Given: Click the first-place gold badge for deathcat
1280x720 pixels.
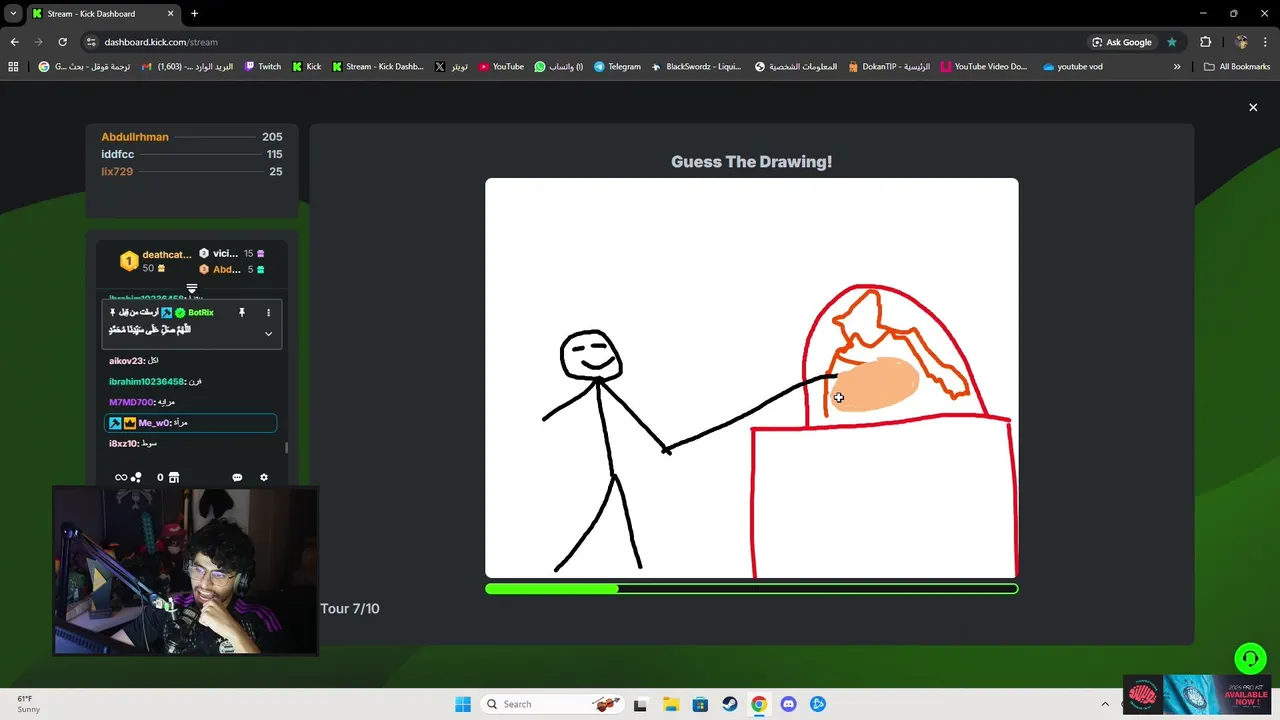Looking at the screenshot, I should (129, 261).
